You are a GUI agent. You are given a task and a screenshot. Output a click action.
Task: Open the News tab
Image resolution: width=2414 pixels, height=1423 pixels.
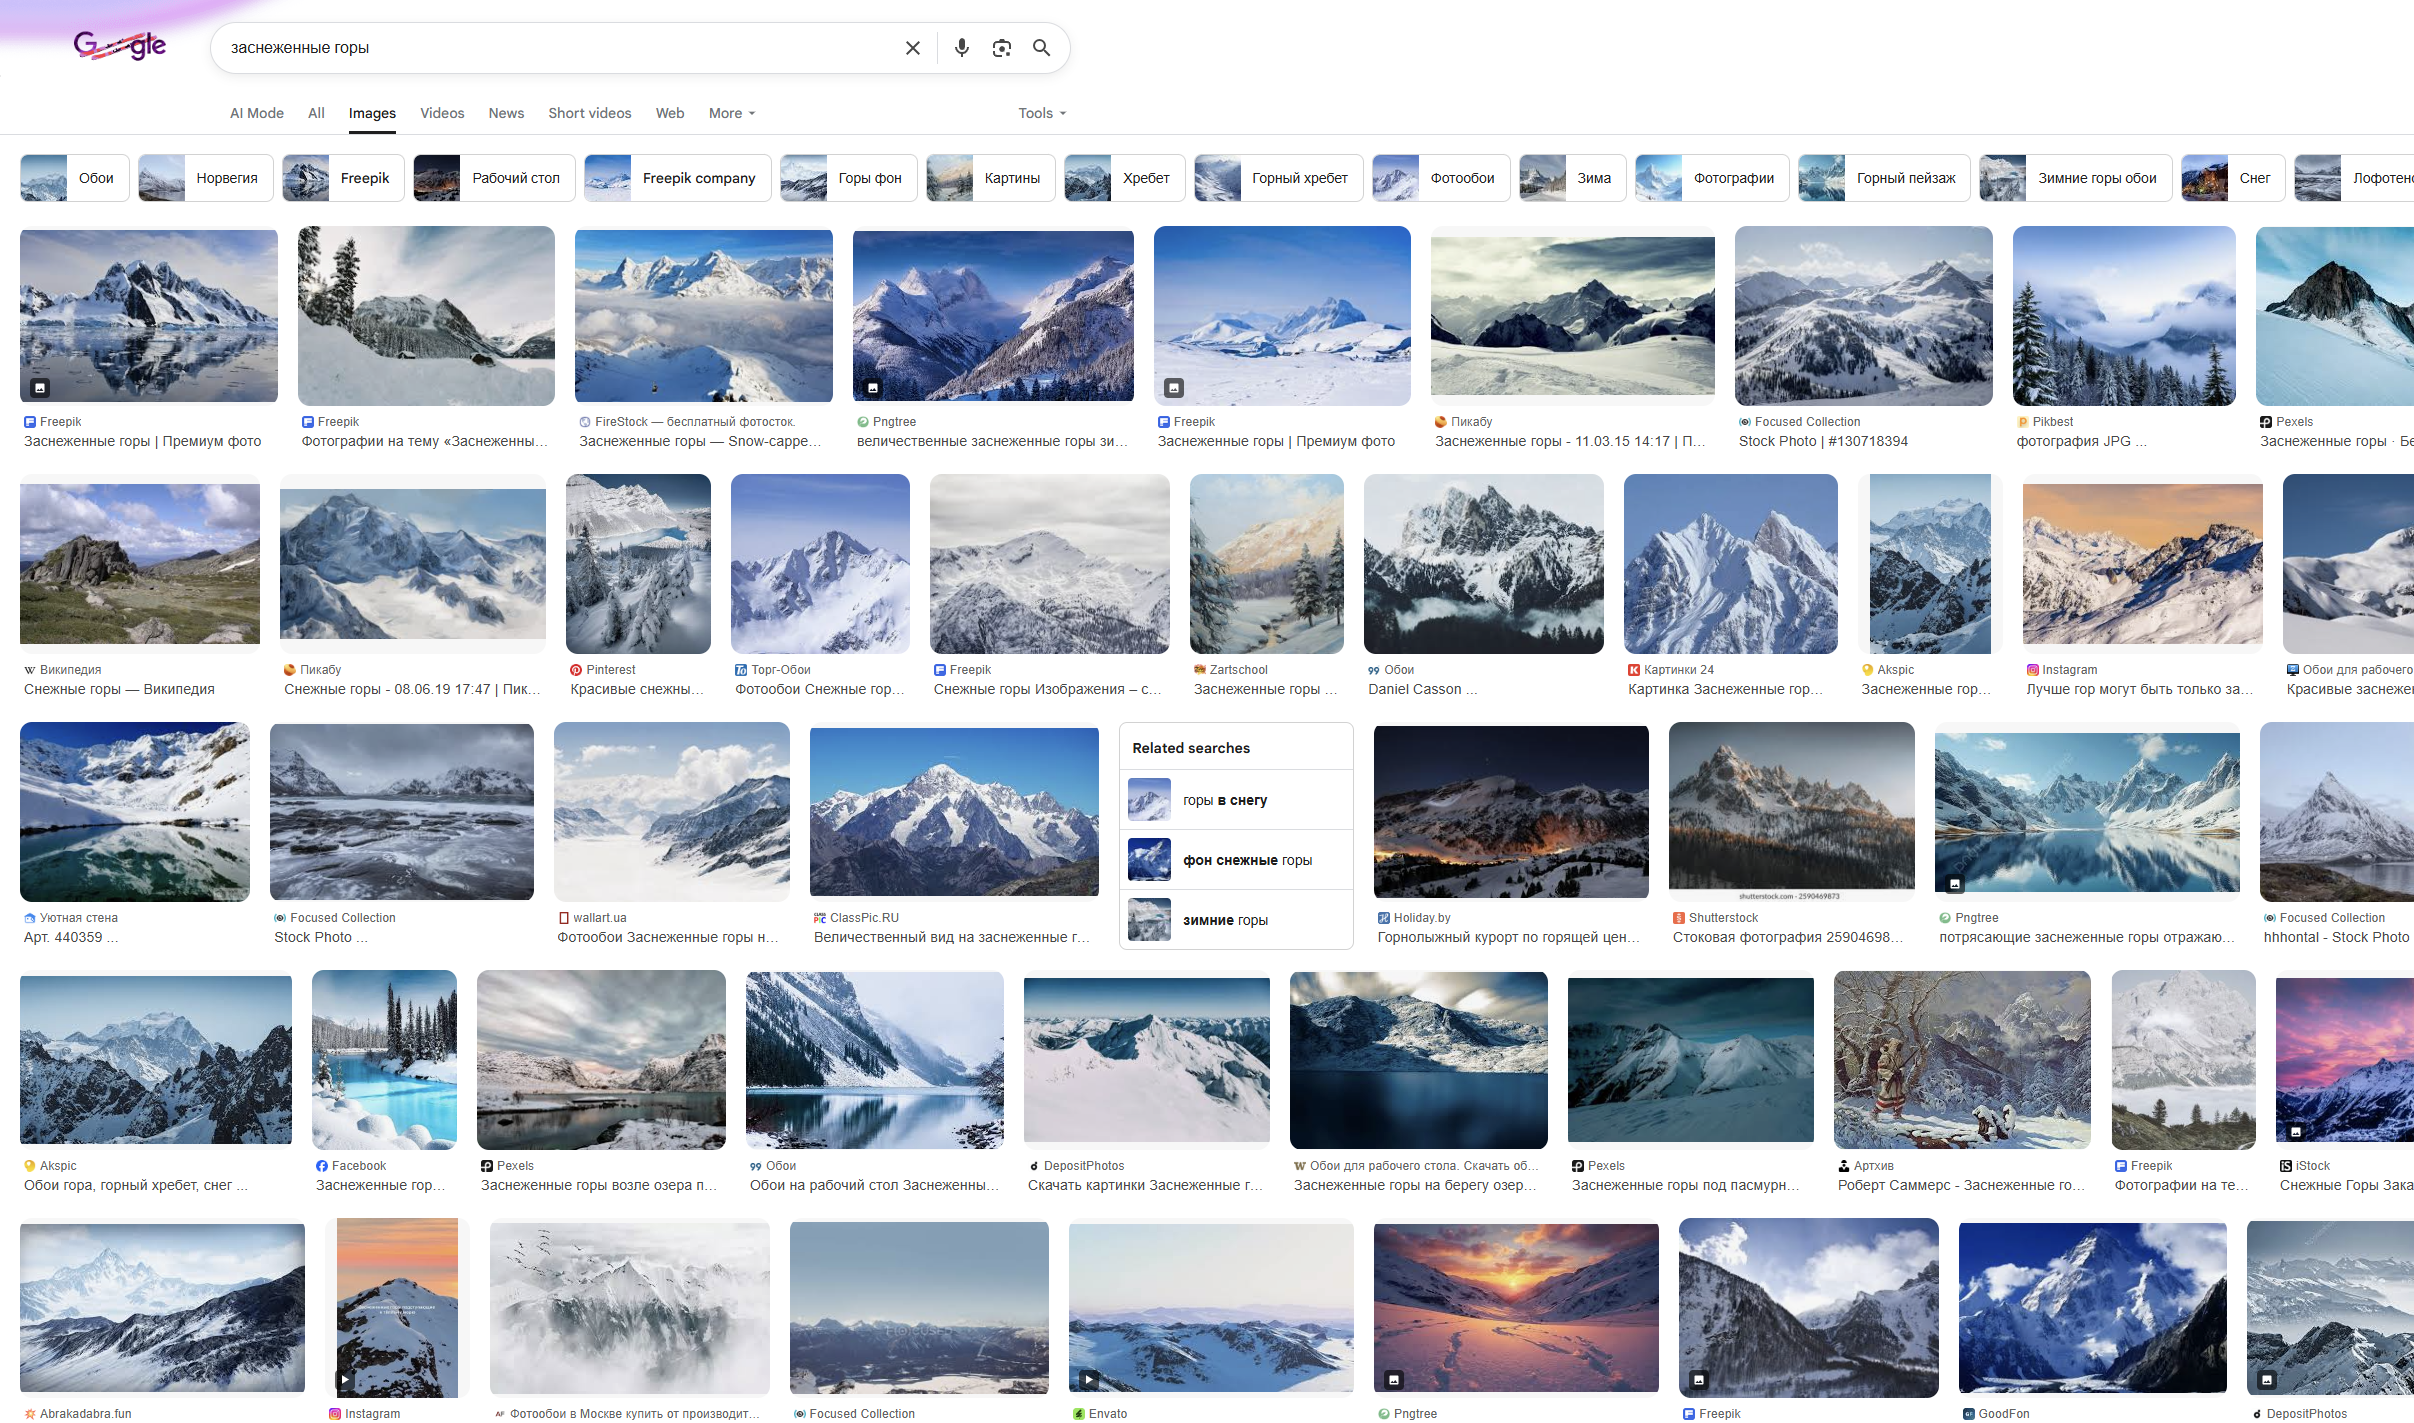click(506, 113)
